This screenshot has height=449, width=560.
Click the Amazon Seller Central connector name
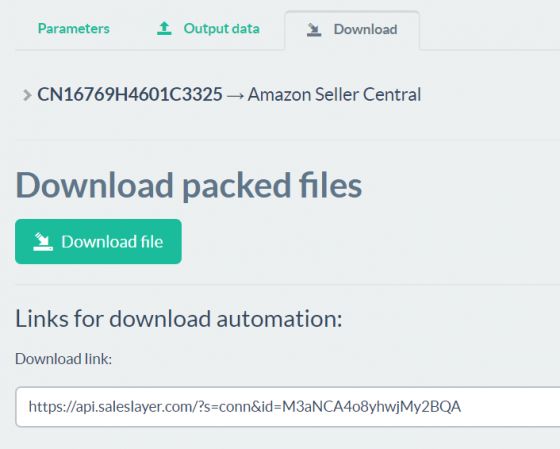[334, 95]
